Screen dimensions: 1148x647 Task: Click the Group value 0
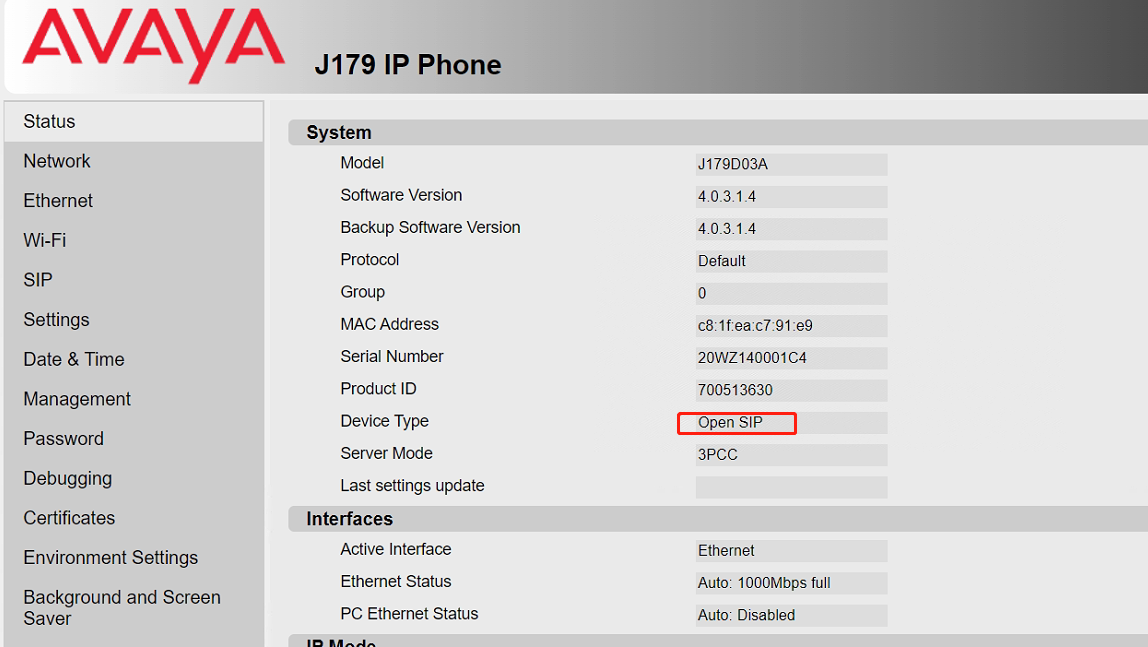click(791, 293)
